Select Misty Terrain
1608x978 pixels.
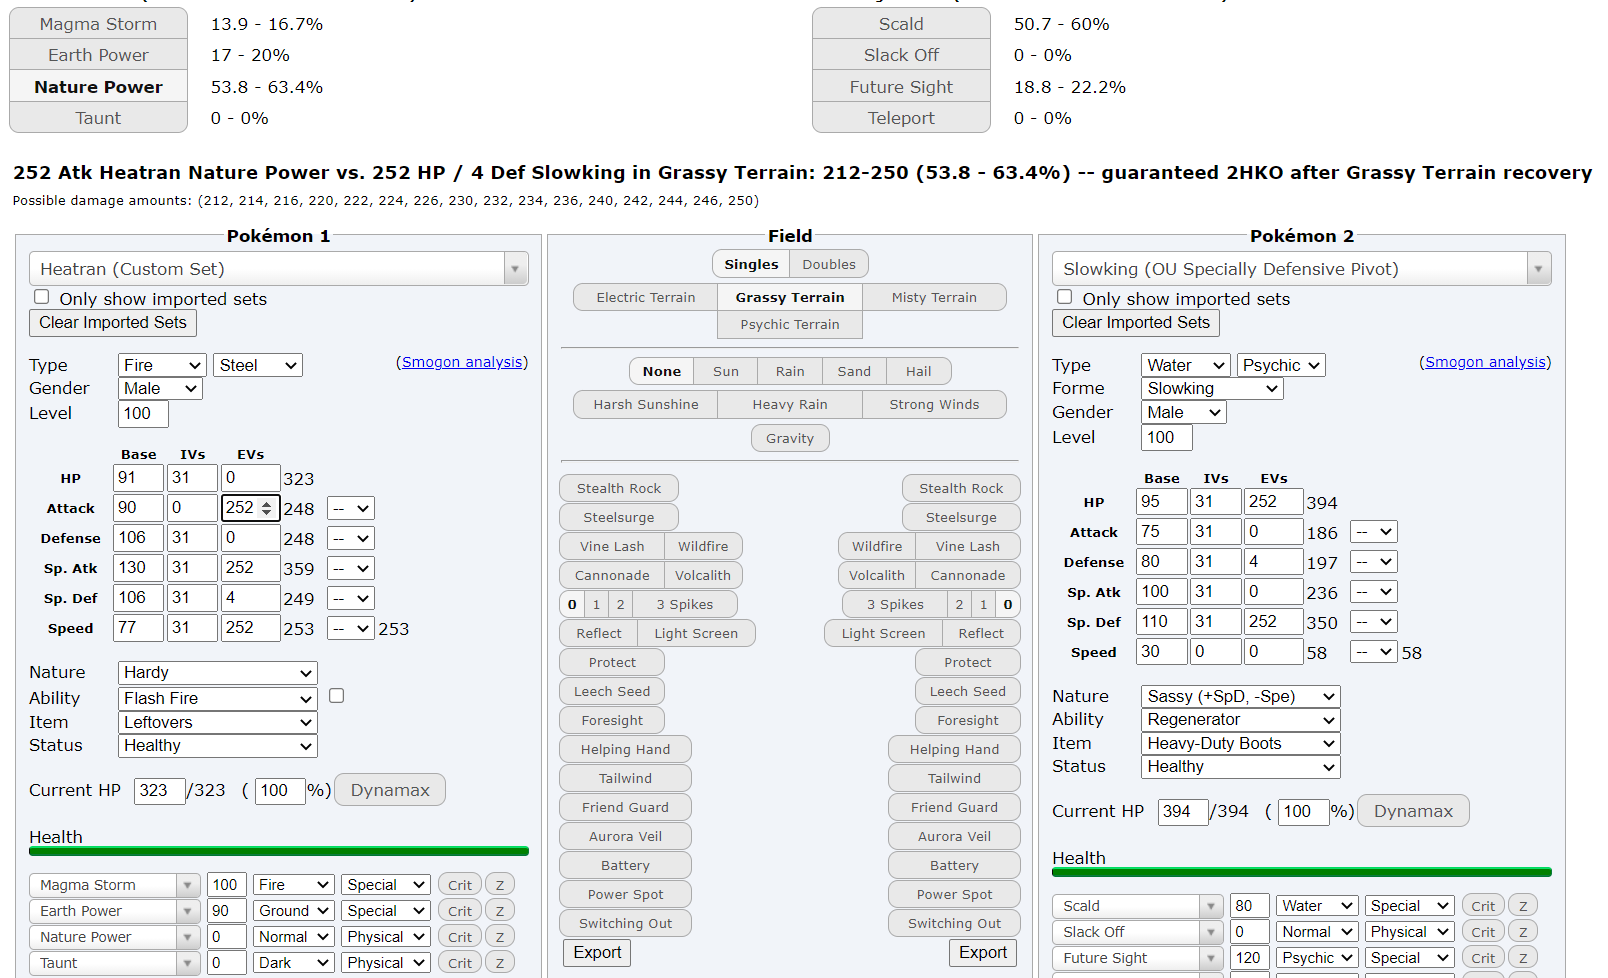point(934,297)
